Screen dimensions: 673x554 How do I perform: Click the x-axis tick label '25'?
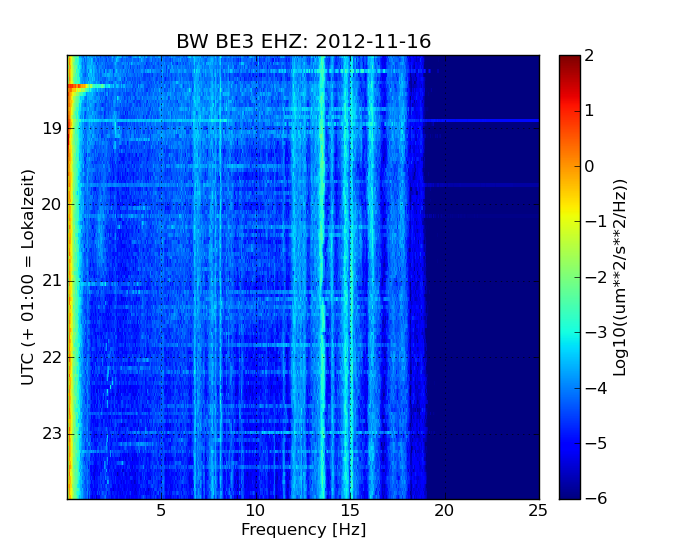[538, 511]
